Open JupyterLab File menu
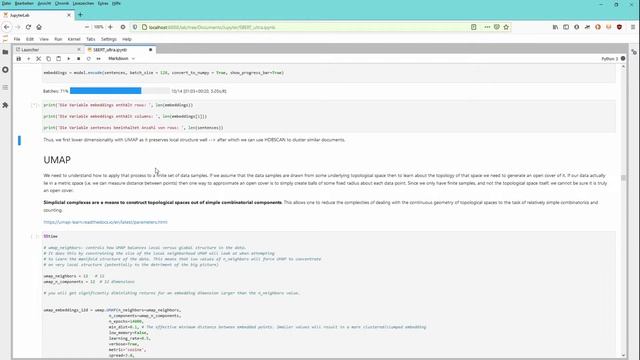 pyautogui.click(x=17, y=39)
